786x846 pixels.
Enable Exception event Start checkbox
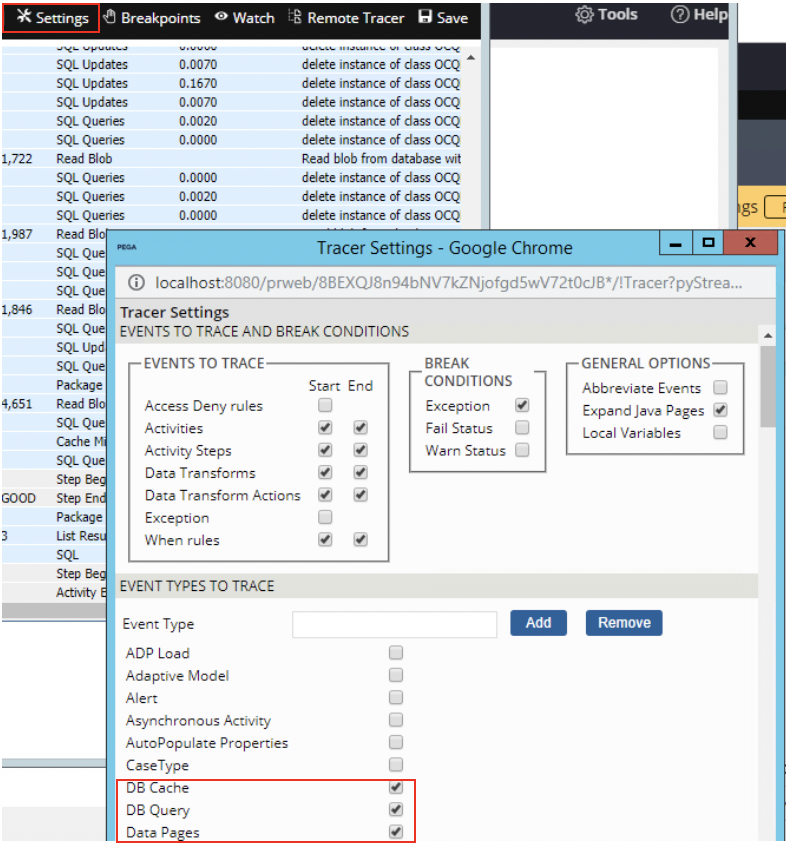tap(325, 517)
